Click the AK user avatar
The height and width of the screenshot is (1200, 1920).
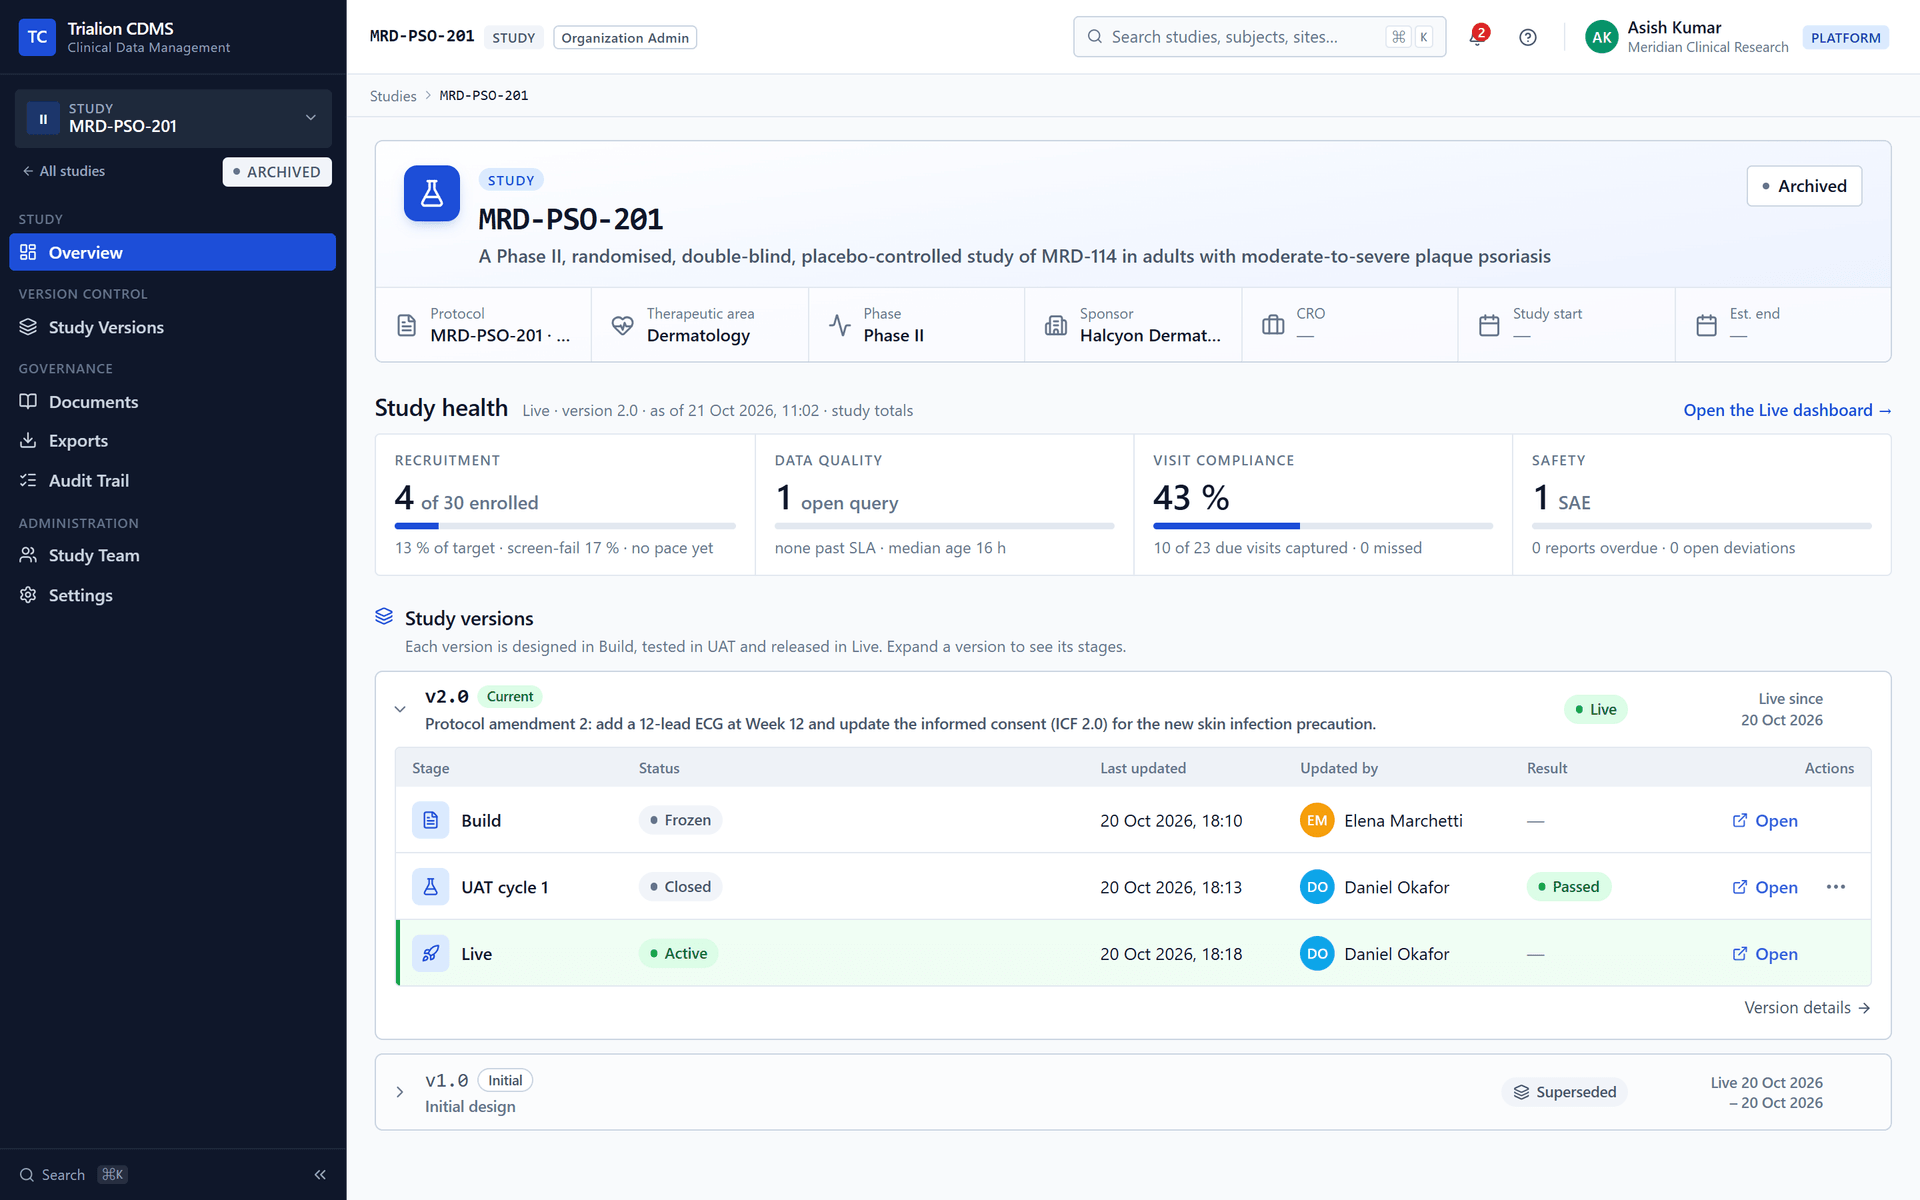[x=1601, y=37]
